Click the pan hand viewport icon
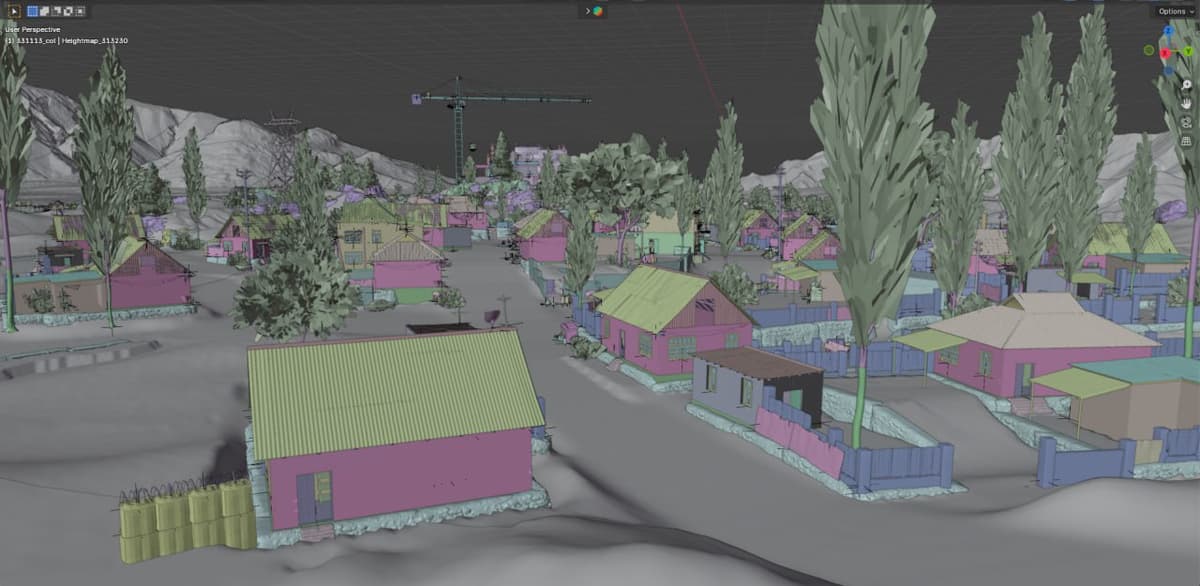 tap(1186, 103)
